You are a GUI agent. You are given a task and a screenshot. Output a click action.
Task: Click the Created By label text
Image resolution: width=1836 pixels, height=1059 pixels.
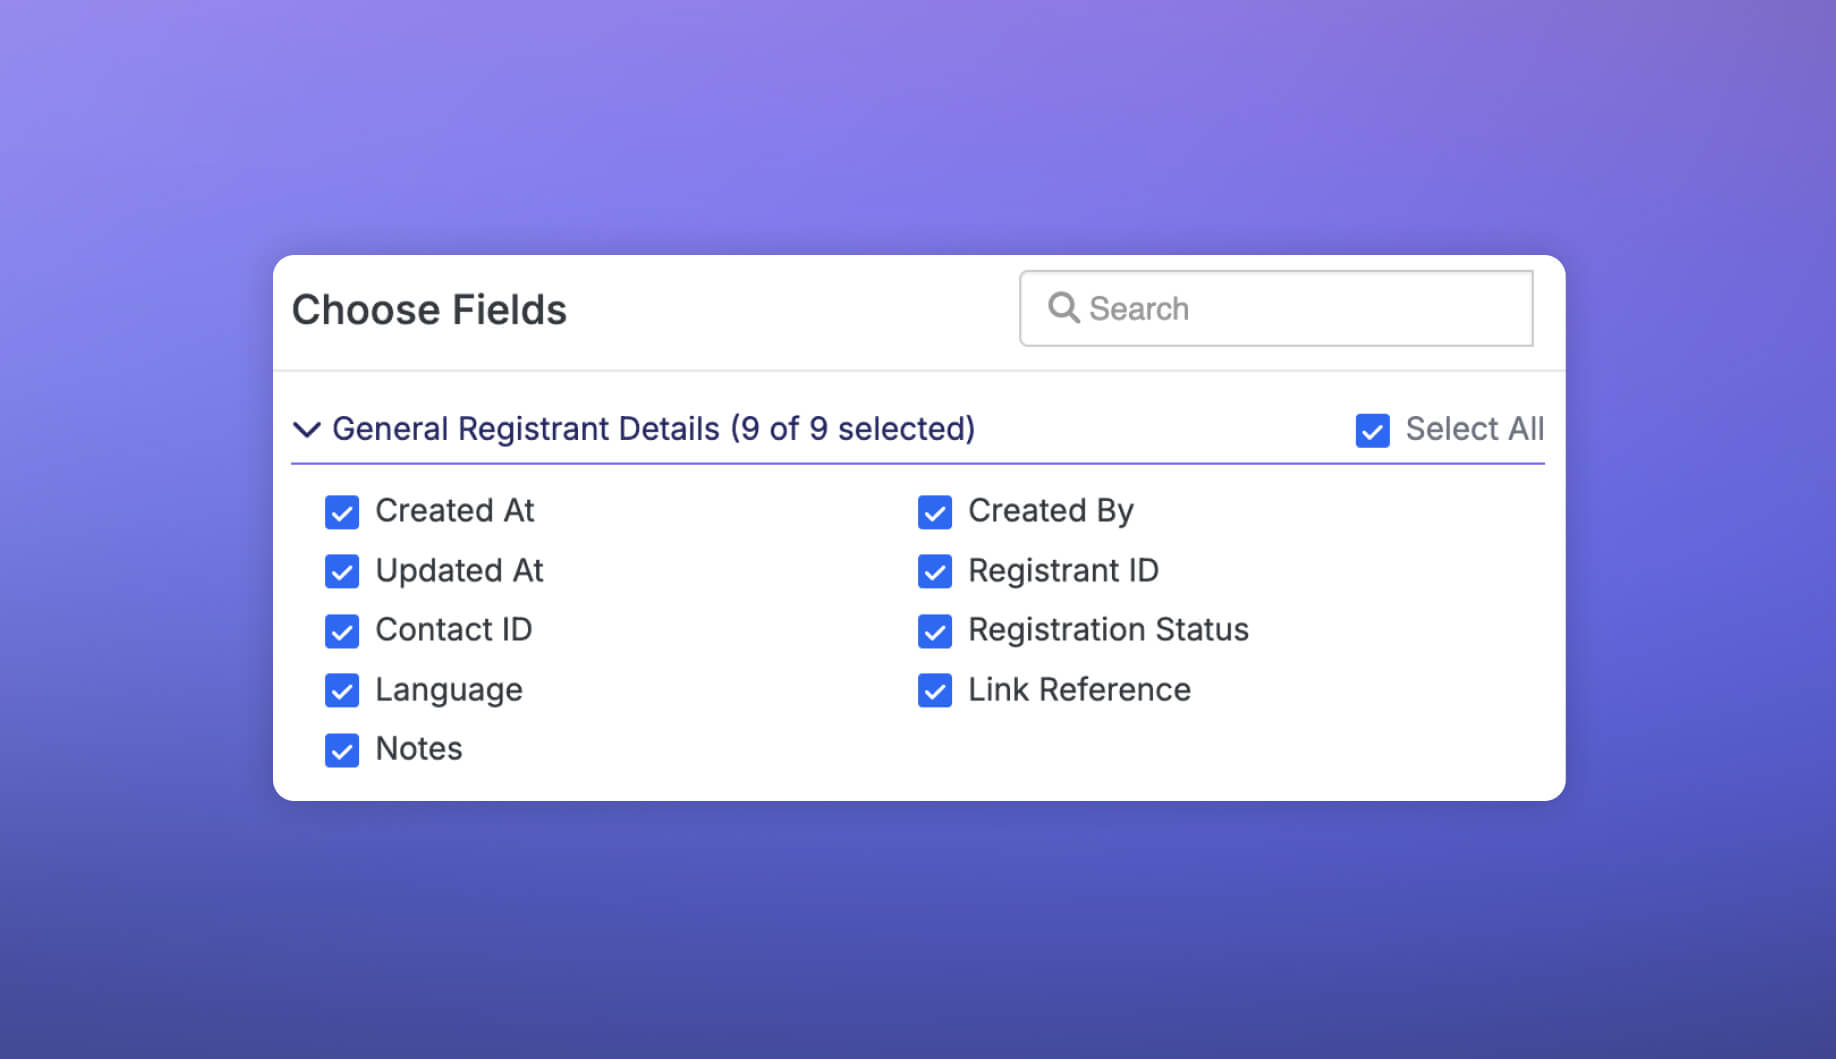click(1050, 511)
